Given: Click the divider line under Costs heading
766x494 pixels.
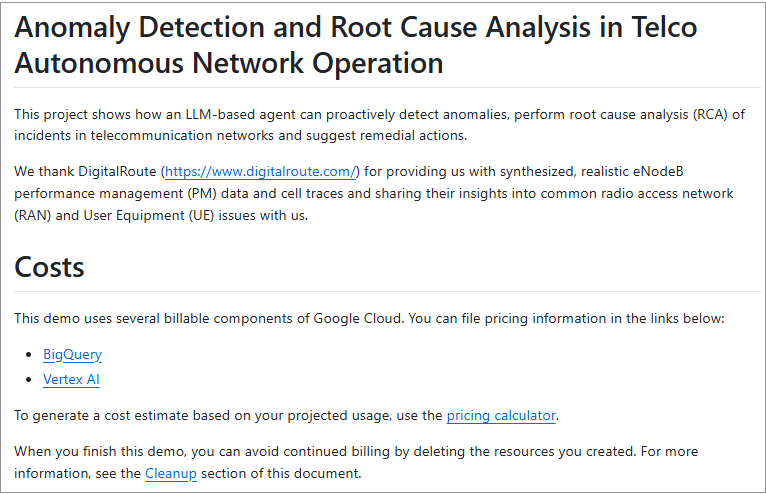Looking at the screenshot, I should [380, 291].
